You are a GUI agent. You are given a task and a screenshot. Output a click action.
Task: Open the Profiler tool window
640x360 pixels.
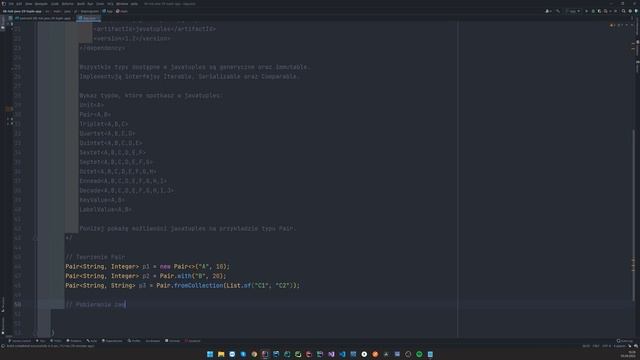click(134, 341)
